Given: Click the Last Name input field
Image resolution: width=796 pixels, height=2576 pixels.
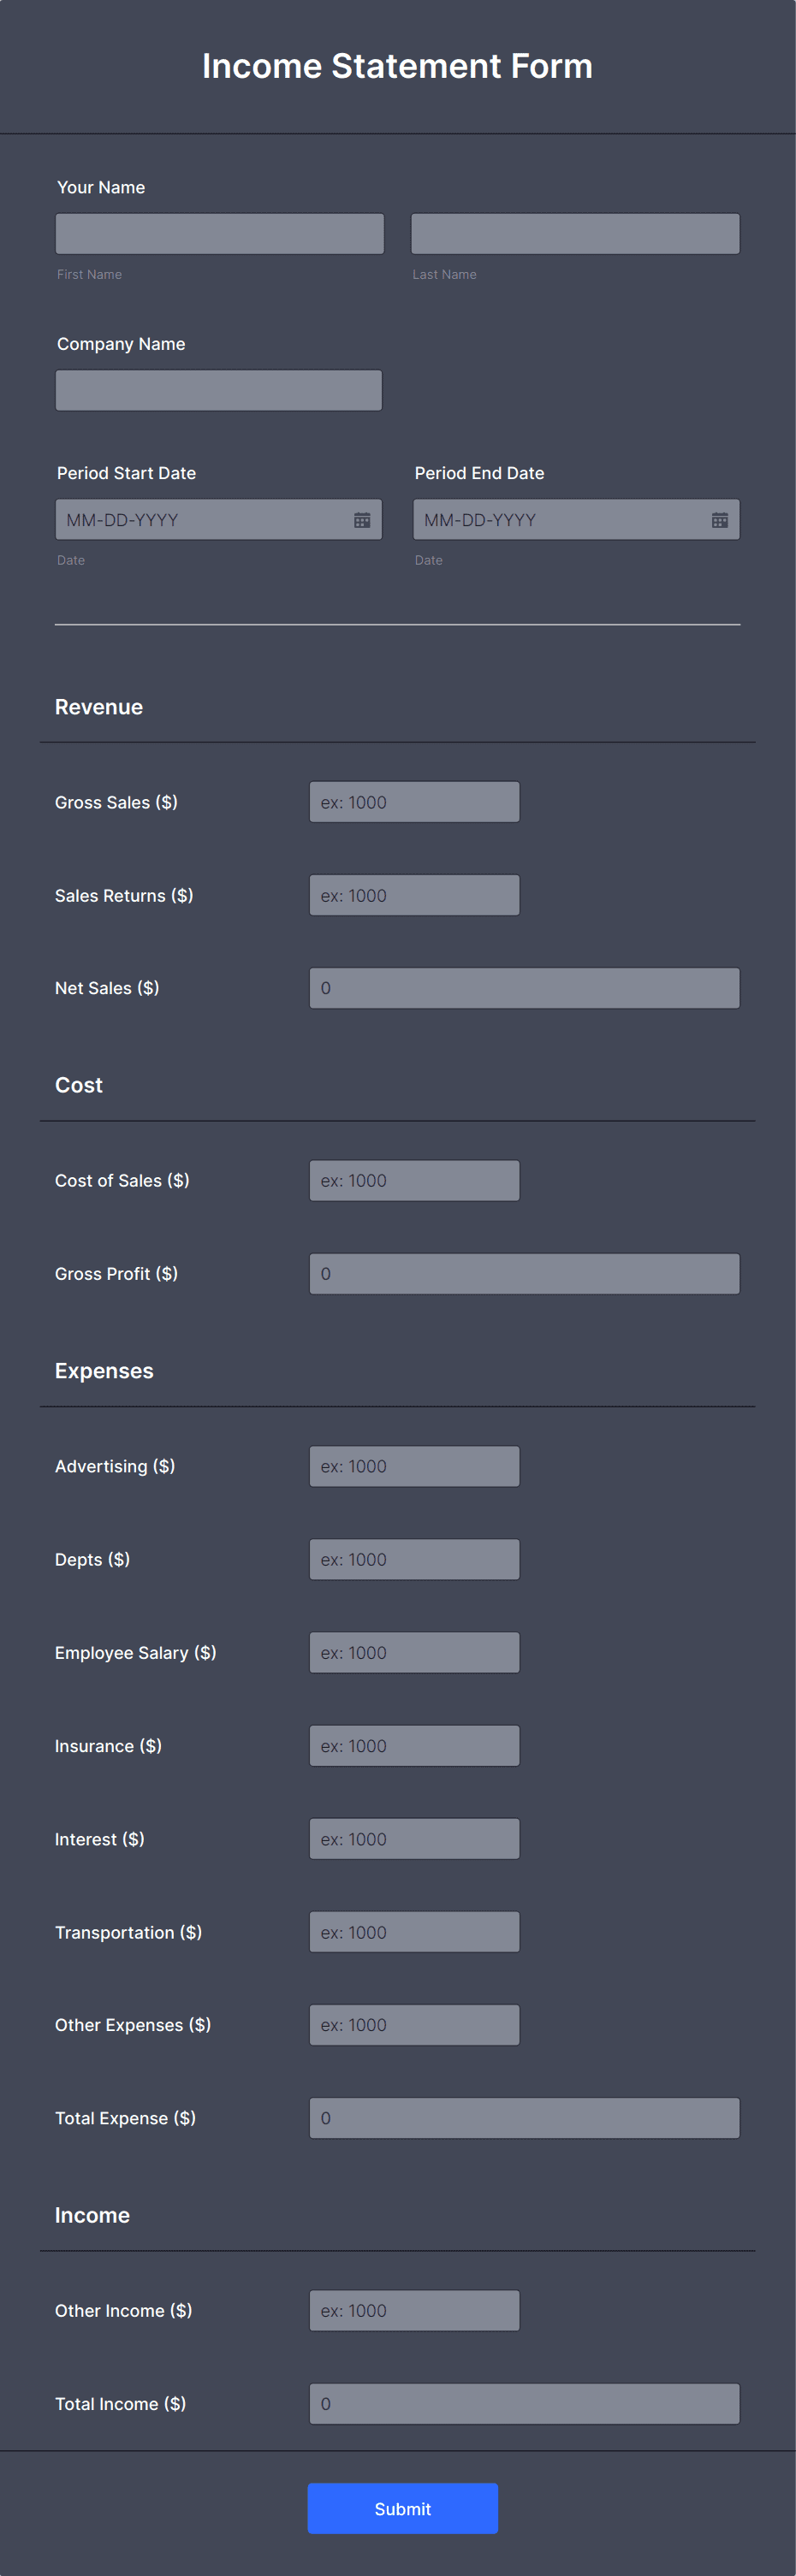Looking at the screenshot, I should 575,233.
